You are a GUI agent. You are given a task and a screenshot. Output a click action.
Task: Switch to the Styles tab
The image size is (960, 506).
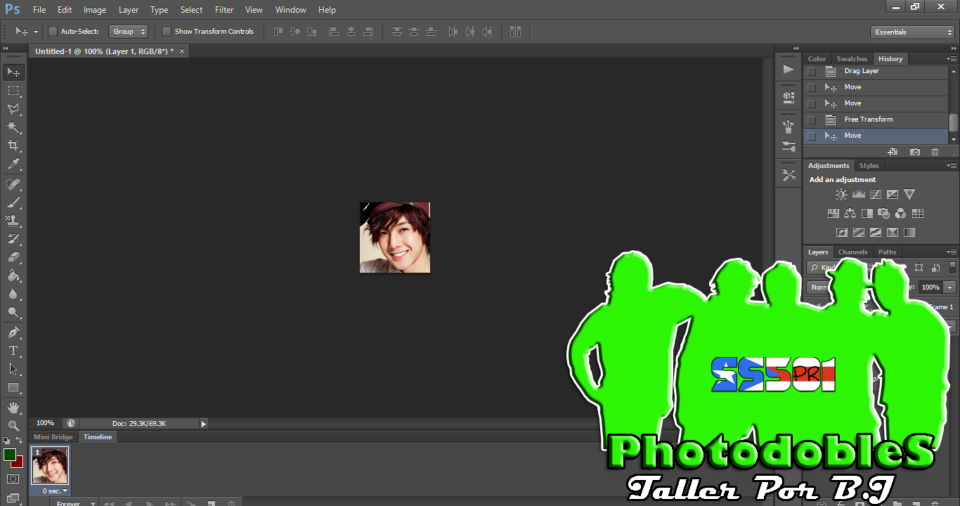point(868,165)
